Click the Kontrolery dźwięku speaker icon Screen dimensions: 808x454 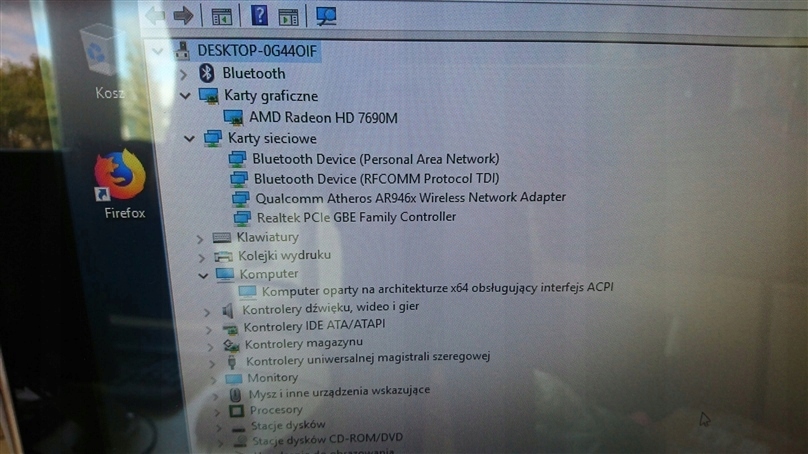click(228, 310)
